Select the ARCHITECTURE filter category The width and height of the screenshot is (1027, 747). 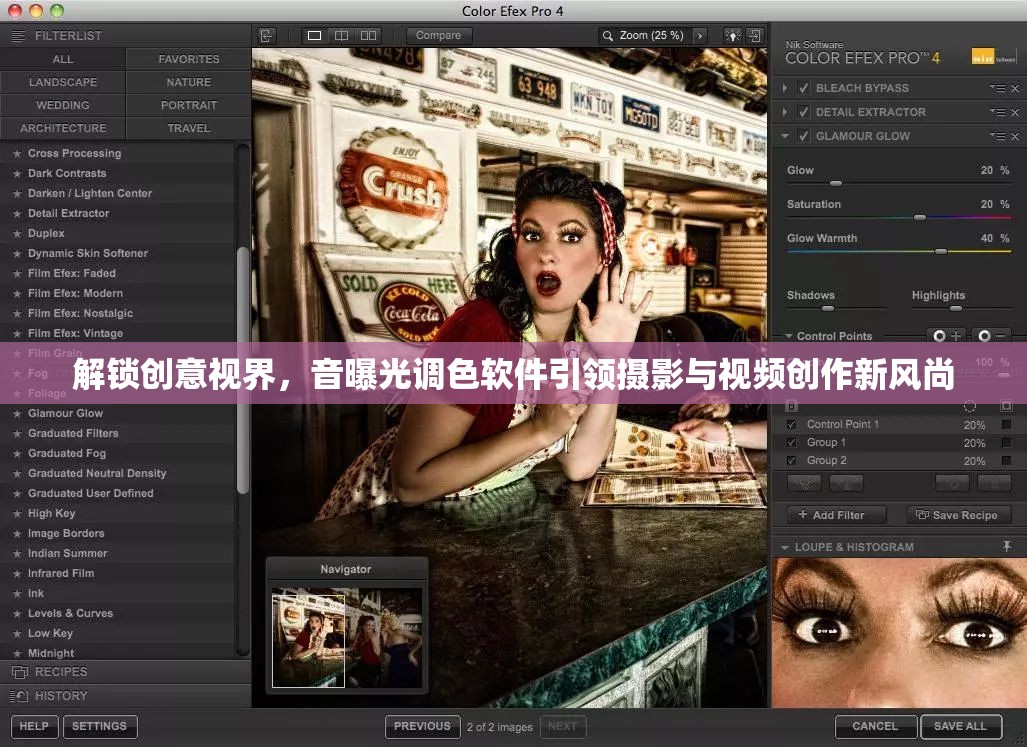click(x=63, y=128)
